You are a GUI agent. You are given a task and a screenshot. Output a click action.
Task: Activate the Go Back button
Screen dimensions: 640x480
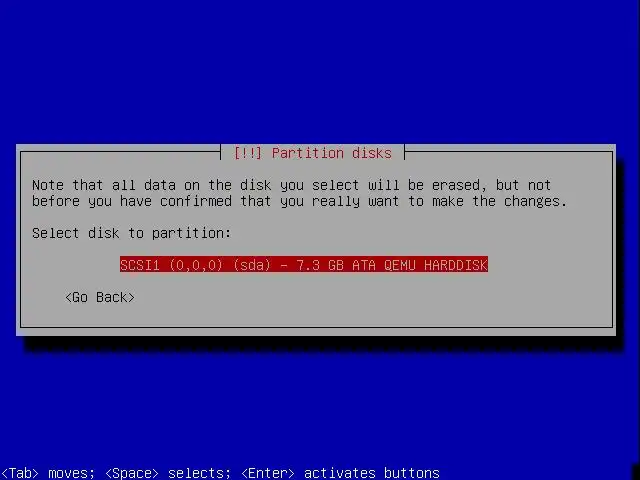pos(100,297)
